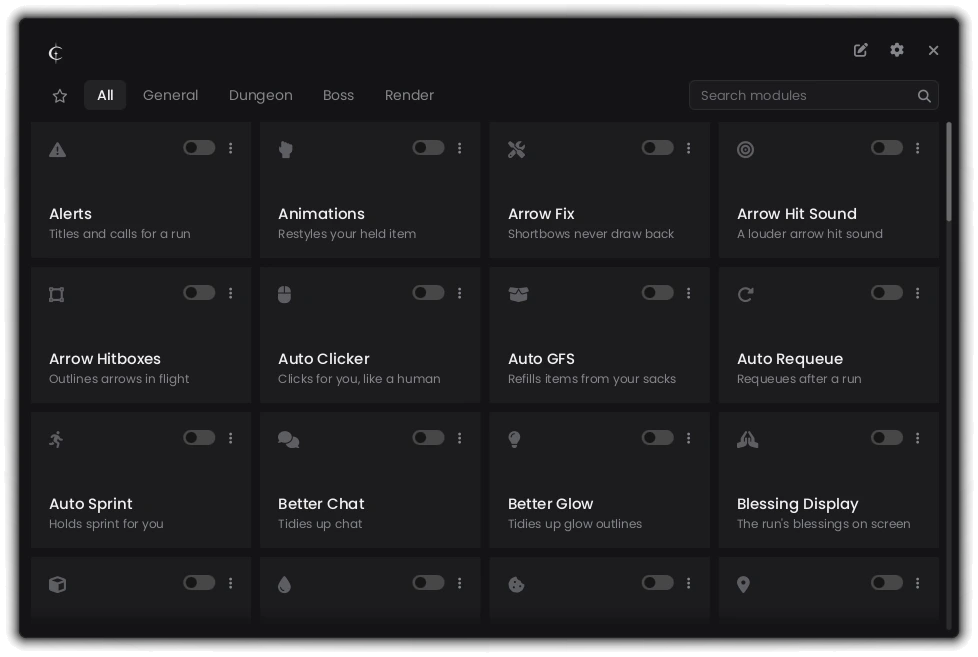The height and width of the screenshot is (657, 978).
Task: Click "Shortbows never draw back" description
Action: point(591,234)
